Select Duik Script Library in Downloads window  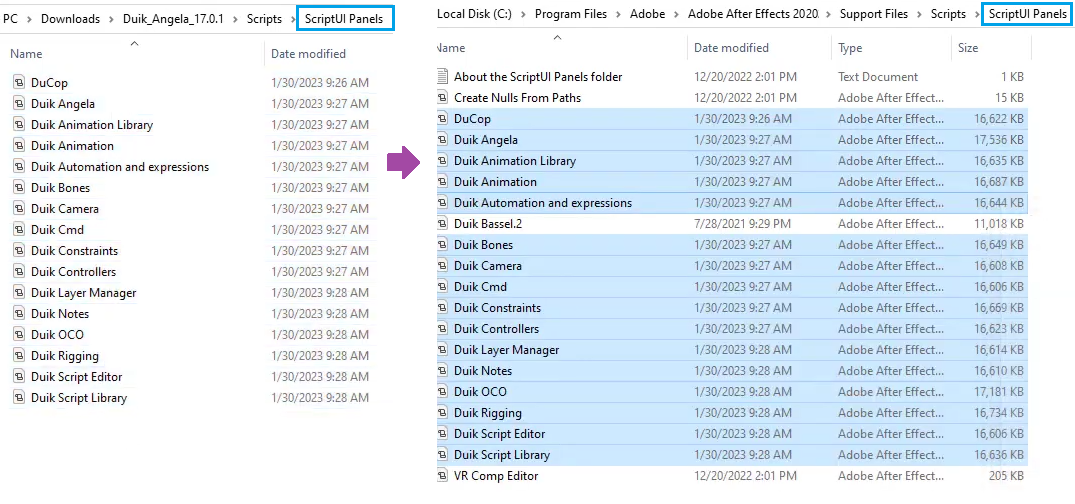tap(79, 398)
